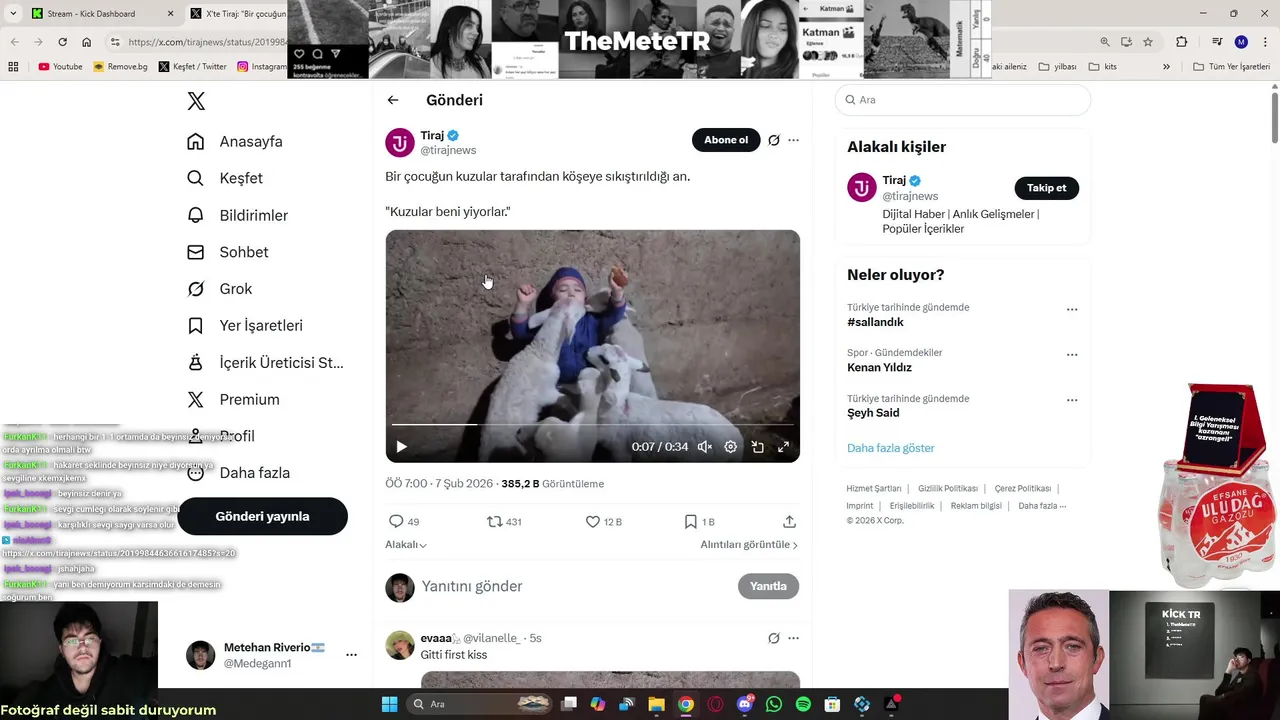Open more options for Kenan Yıldız trend
The width and height of the screenshot is (1280, 720).
pyautogui.click(x=1072, y=354)
